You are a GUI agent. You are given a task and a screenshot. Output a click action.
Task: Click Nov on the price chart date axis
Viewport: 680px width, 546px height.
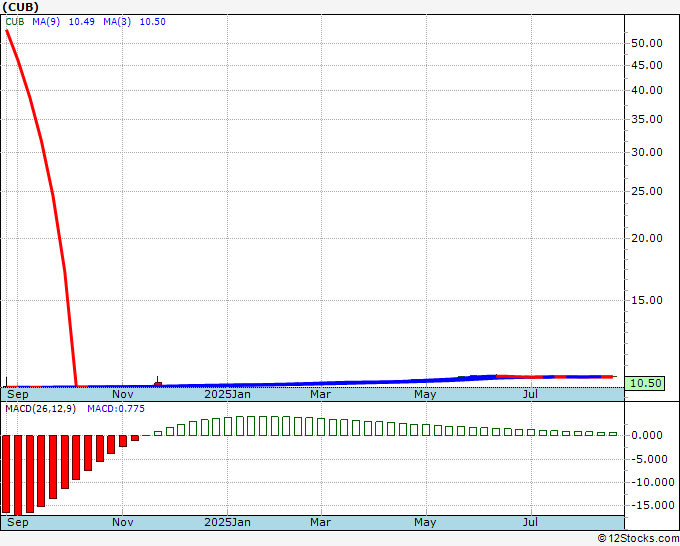pos(123,394)
